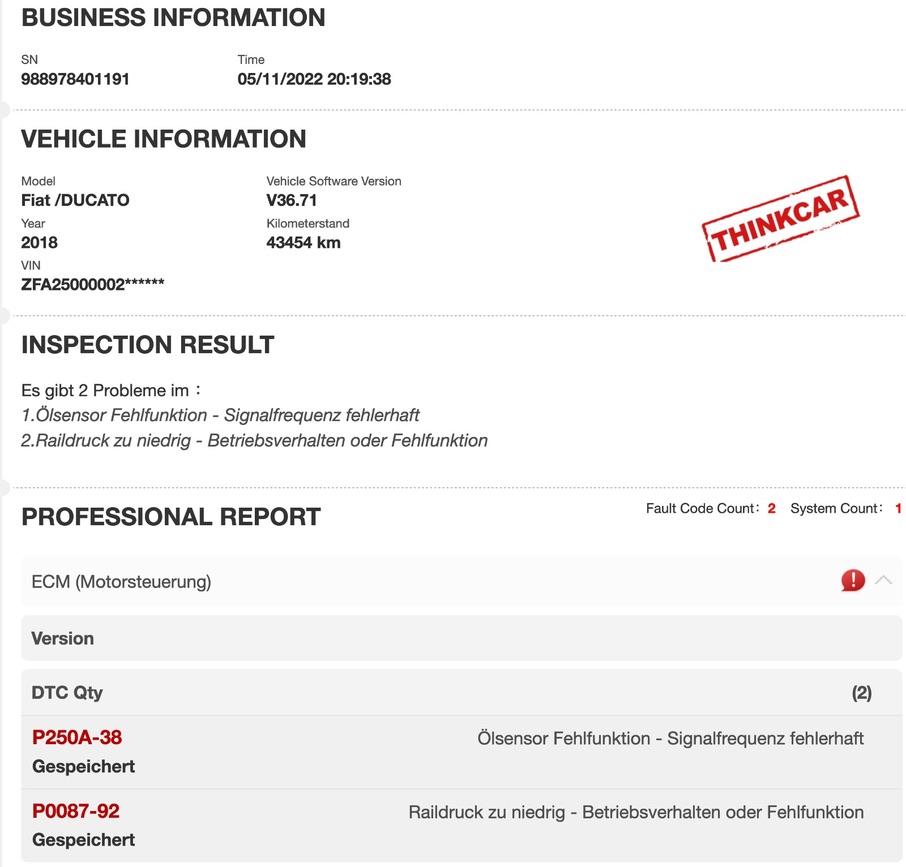Click the red System Count value
Image resolution: width=906 pixels, height=867 pixels.
[x=898, y=509]
